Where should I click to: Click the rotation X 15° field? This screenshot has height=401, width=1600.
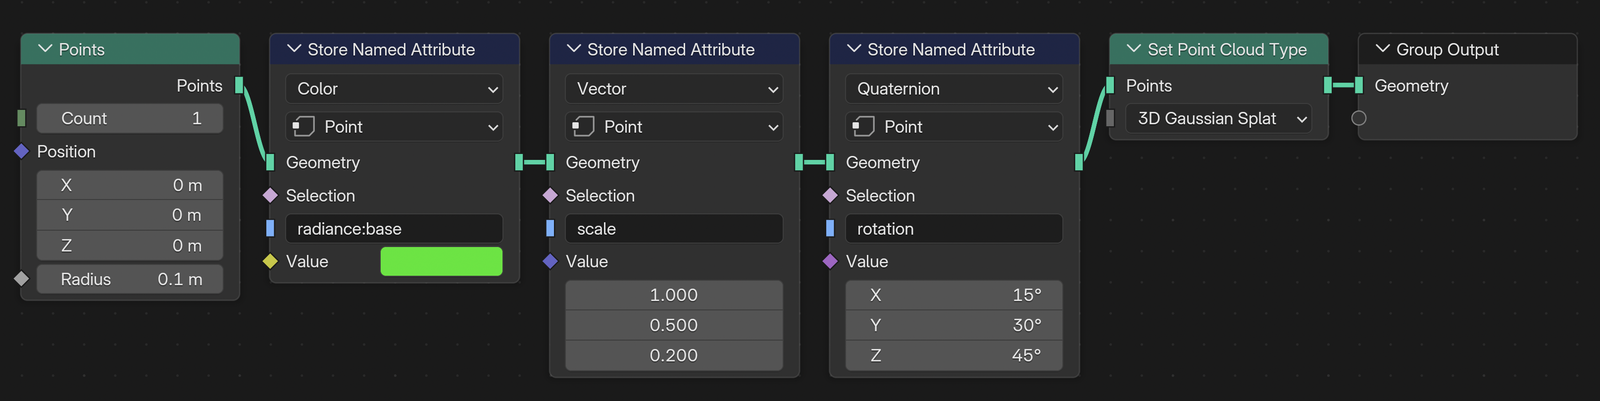954,295
